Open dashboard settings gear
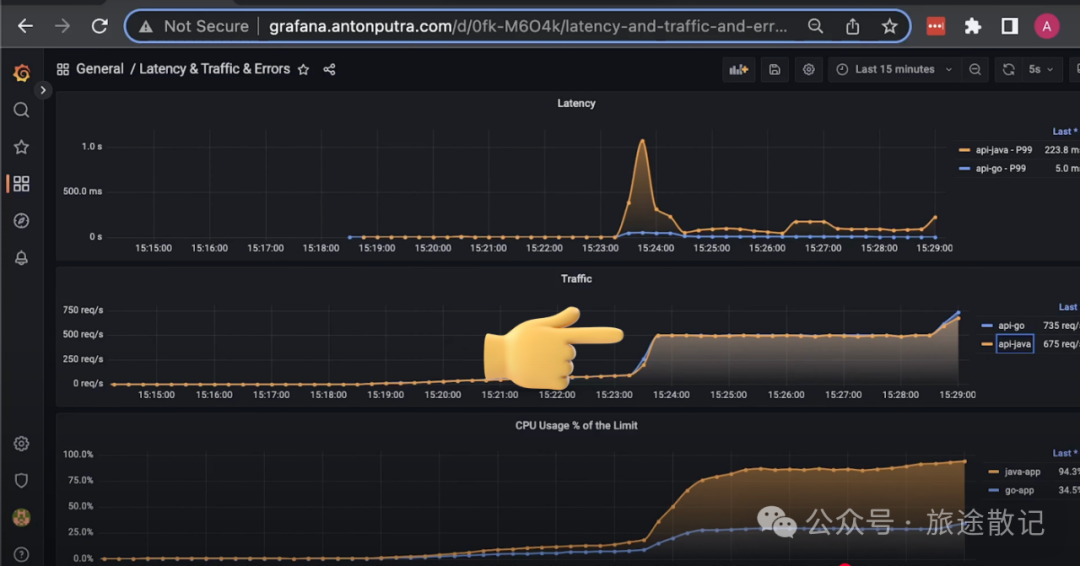Viewport: 1080px width, 566px height. coord(809,70)
